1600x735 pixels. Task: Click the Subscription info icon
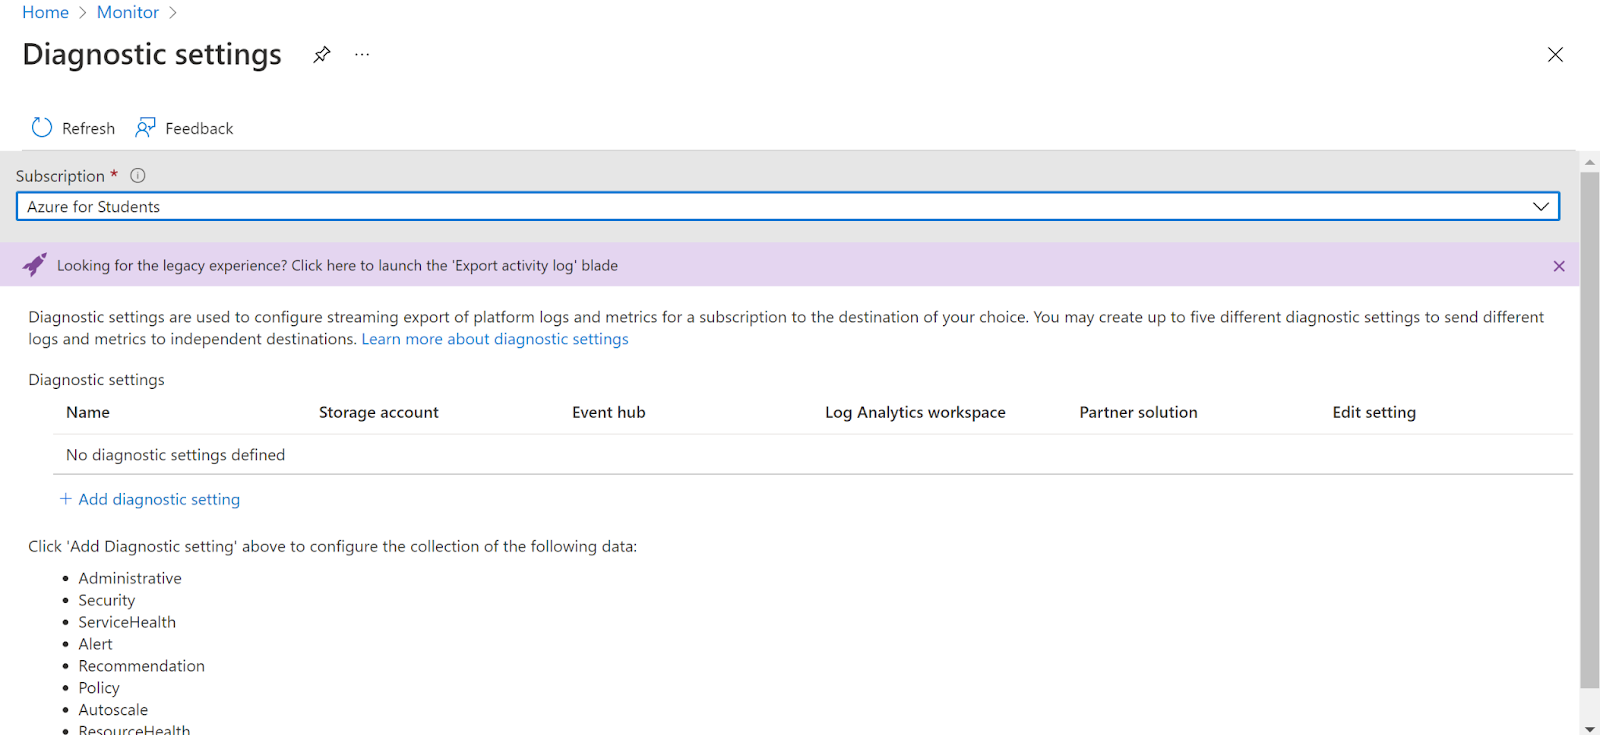click(138, 176)
